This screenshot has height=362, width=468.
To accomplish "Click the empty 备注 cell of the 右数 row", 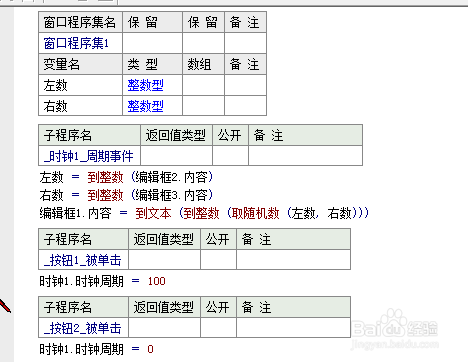I will (245, 106).
